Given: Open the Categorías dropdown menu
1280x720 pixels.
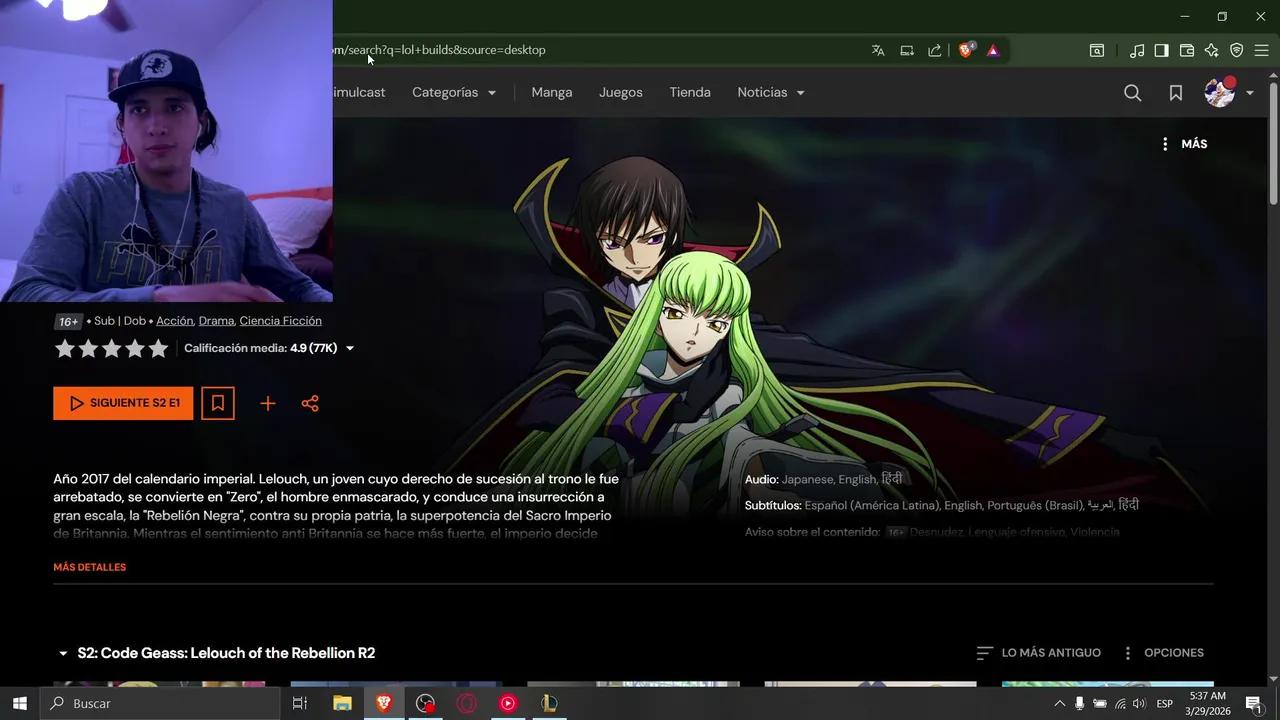Looking at the screenshot, I should pos(454,92).
